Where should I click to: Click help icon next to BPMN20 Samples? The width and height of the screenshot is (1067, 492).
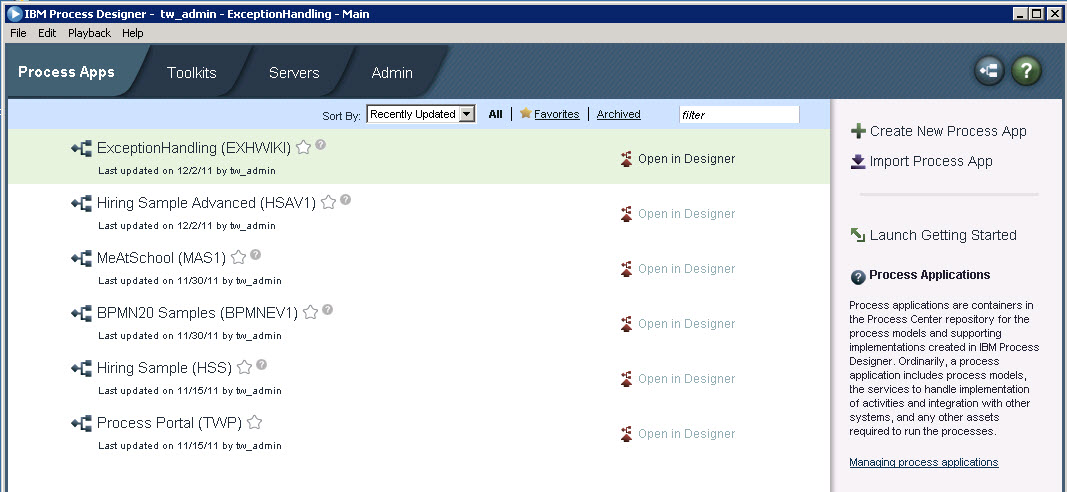(327, 310)
